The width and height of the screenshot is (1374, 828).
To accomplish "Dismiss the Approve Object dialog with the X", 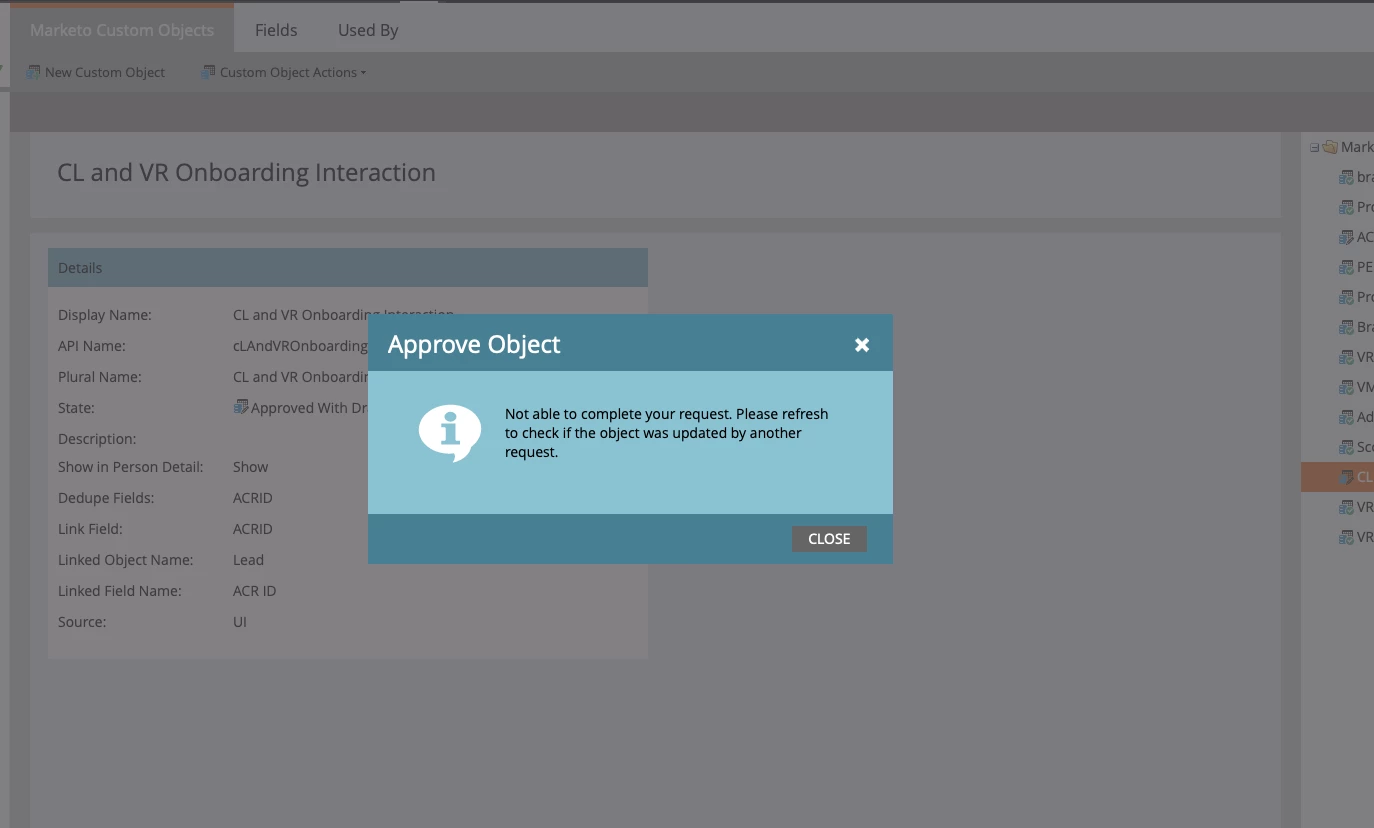I will coord(862,345).
